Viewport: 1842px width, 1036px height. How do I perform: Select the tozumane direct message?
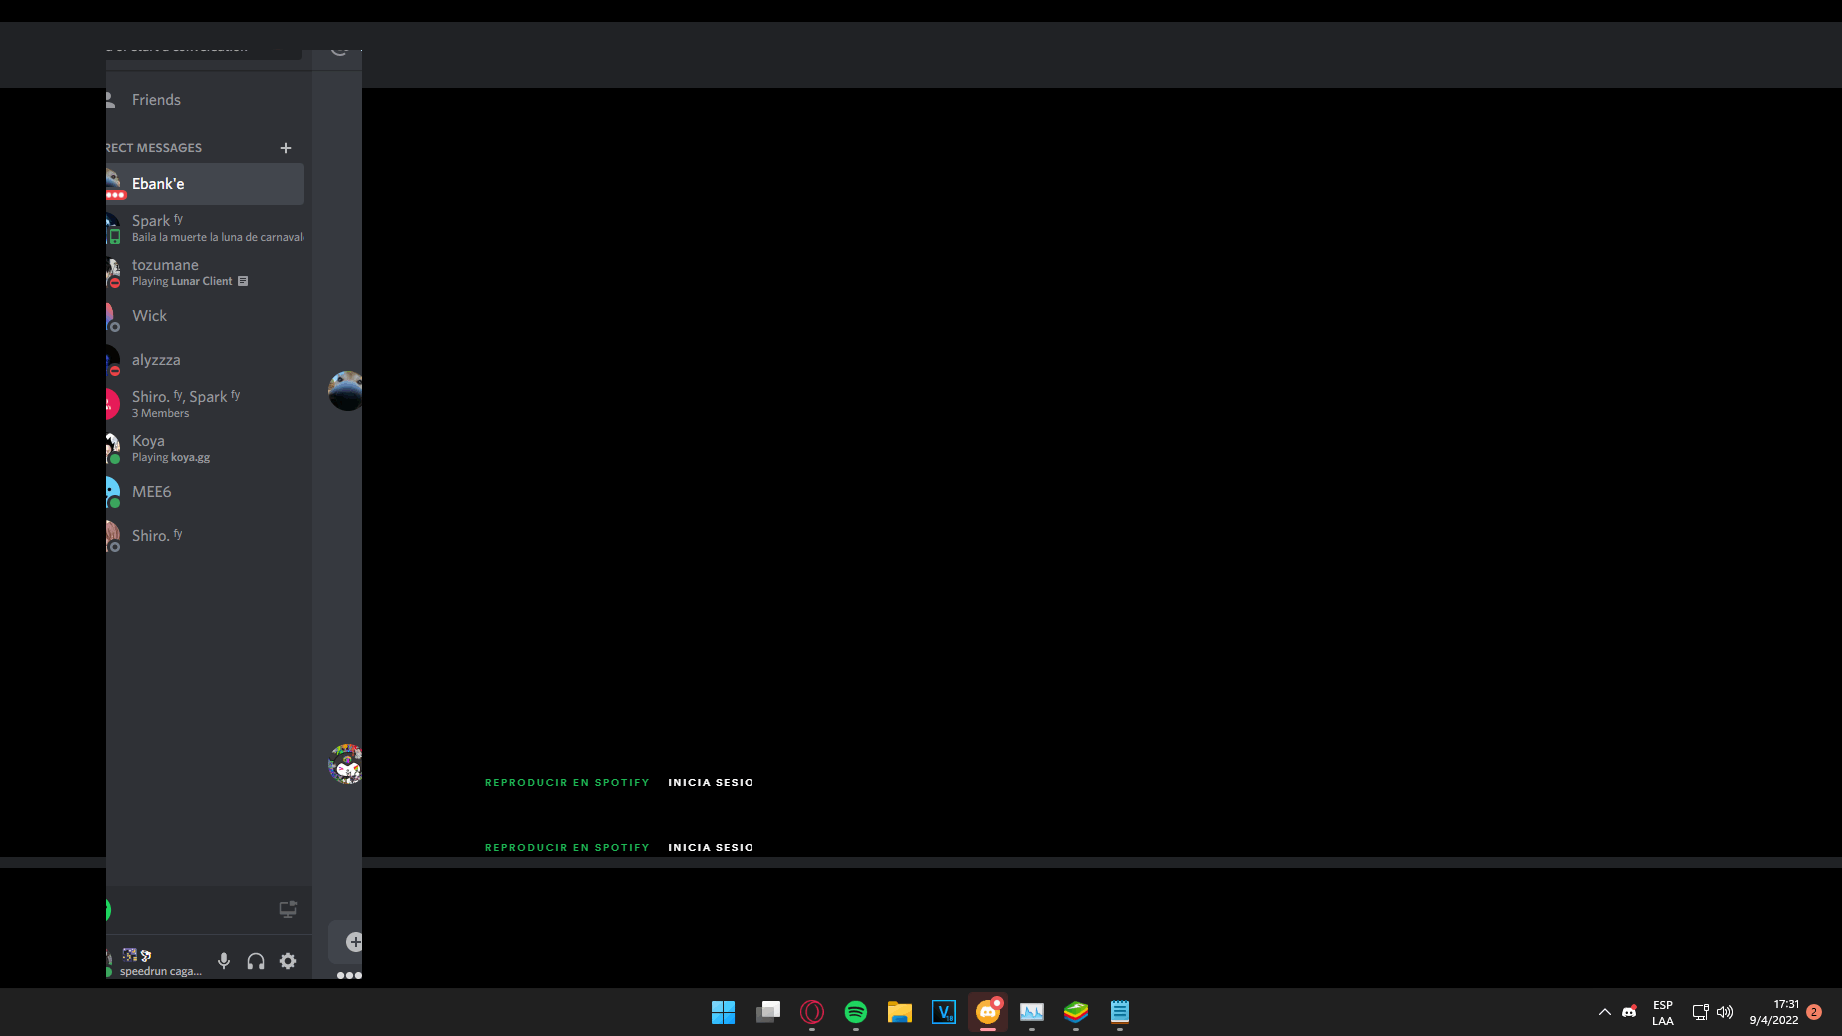(205, 272)
